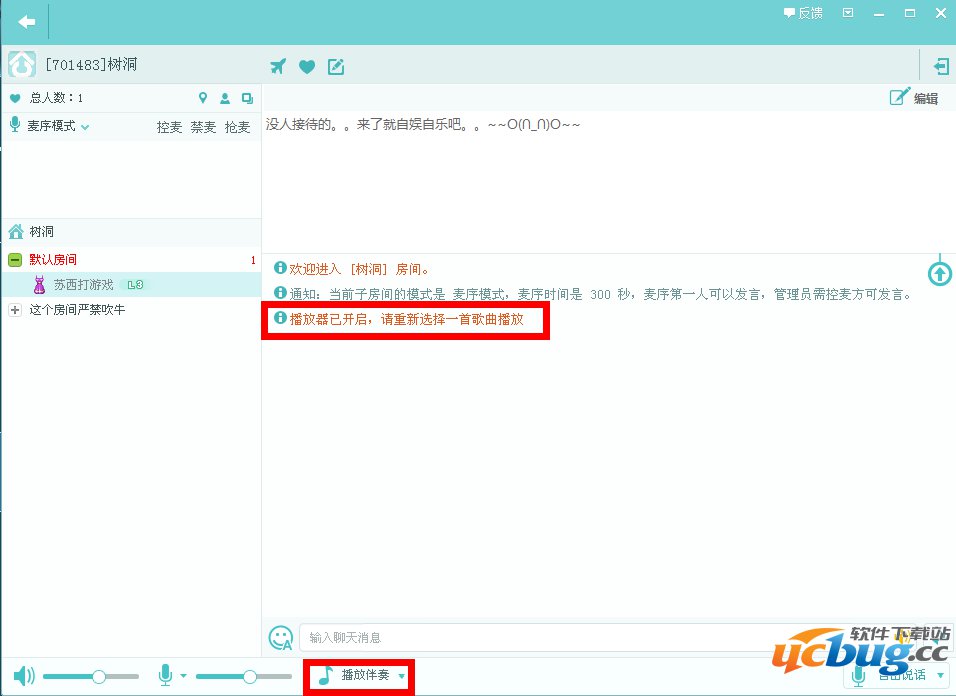Open the compose icon beside the heart
Screen dimensions: 956x696
[336, 66]
